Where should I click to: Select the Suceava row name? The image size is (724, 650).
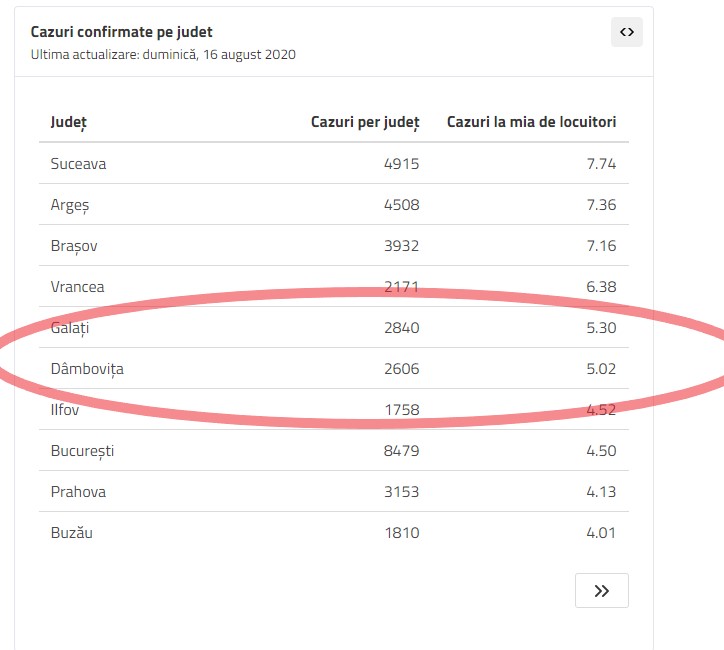tap(78, 164)
